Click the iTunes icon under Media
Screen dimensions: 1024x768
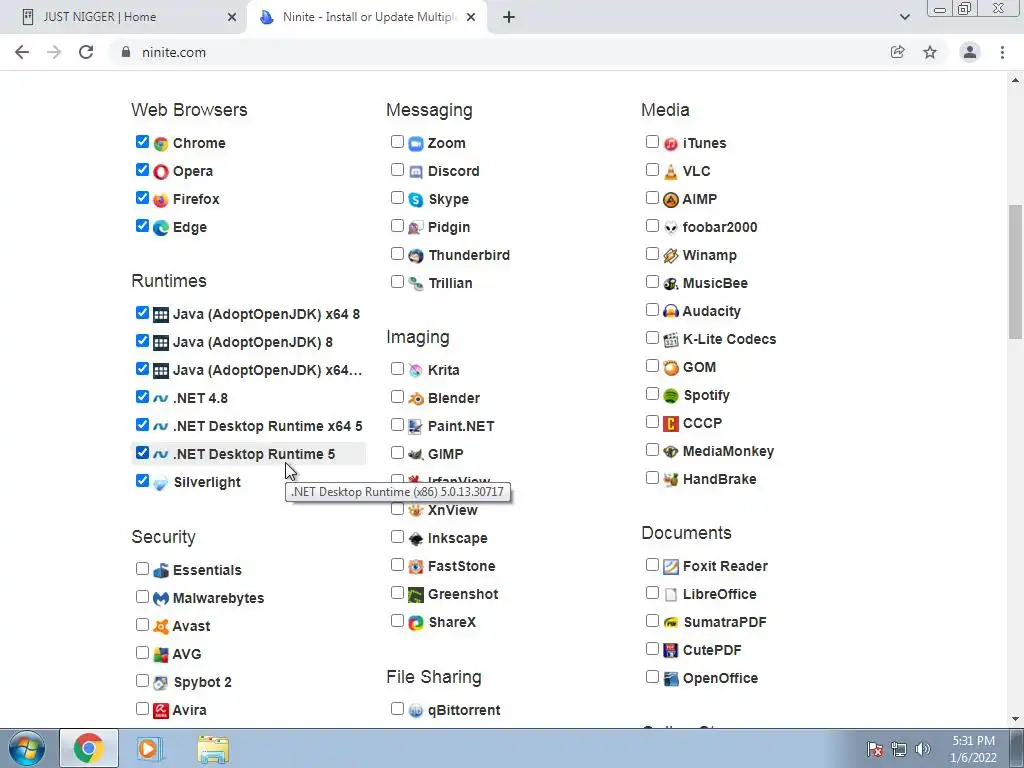[671, 143]
